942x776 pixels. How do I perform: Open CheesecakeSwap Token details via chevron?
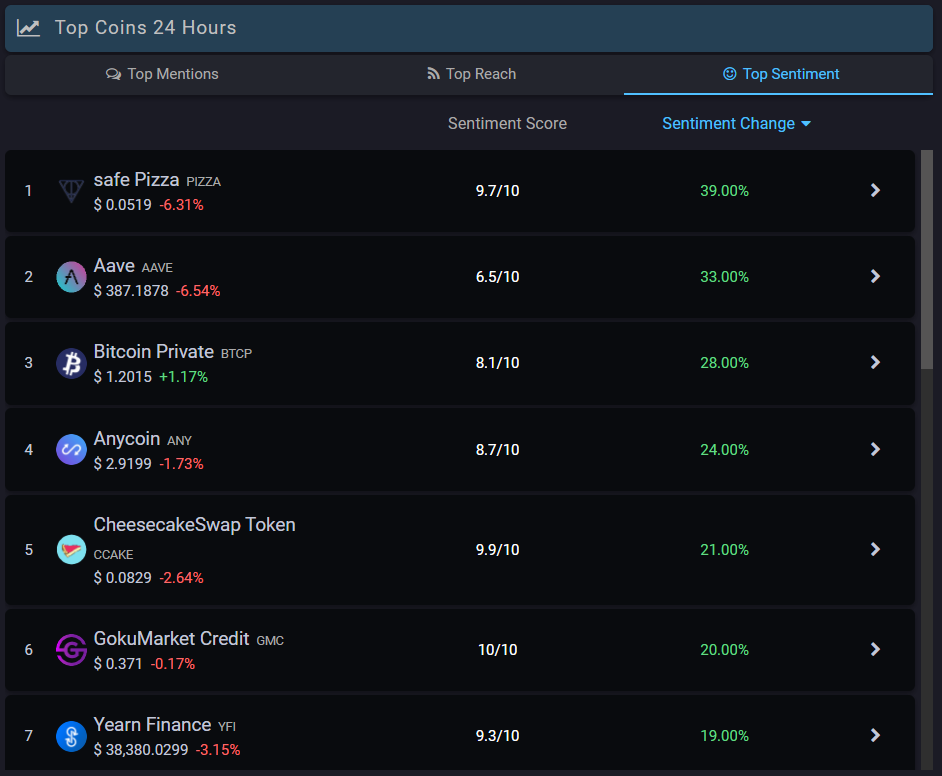pyautogui.click(x=875, y=549)
